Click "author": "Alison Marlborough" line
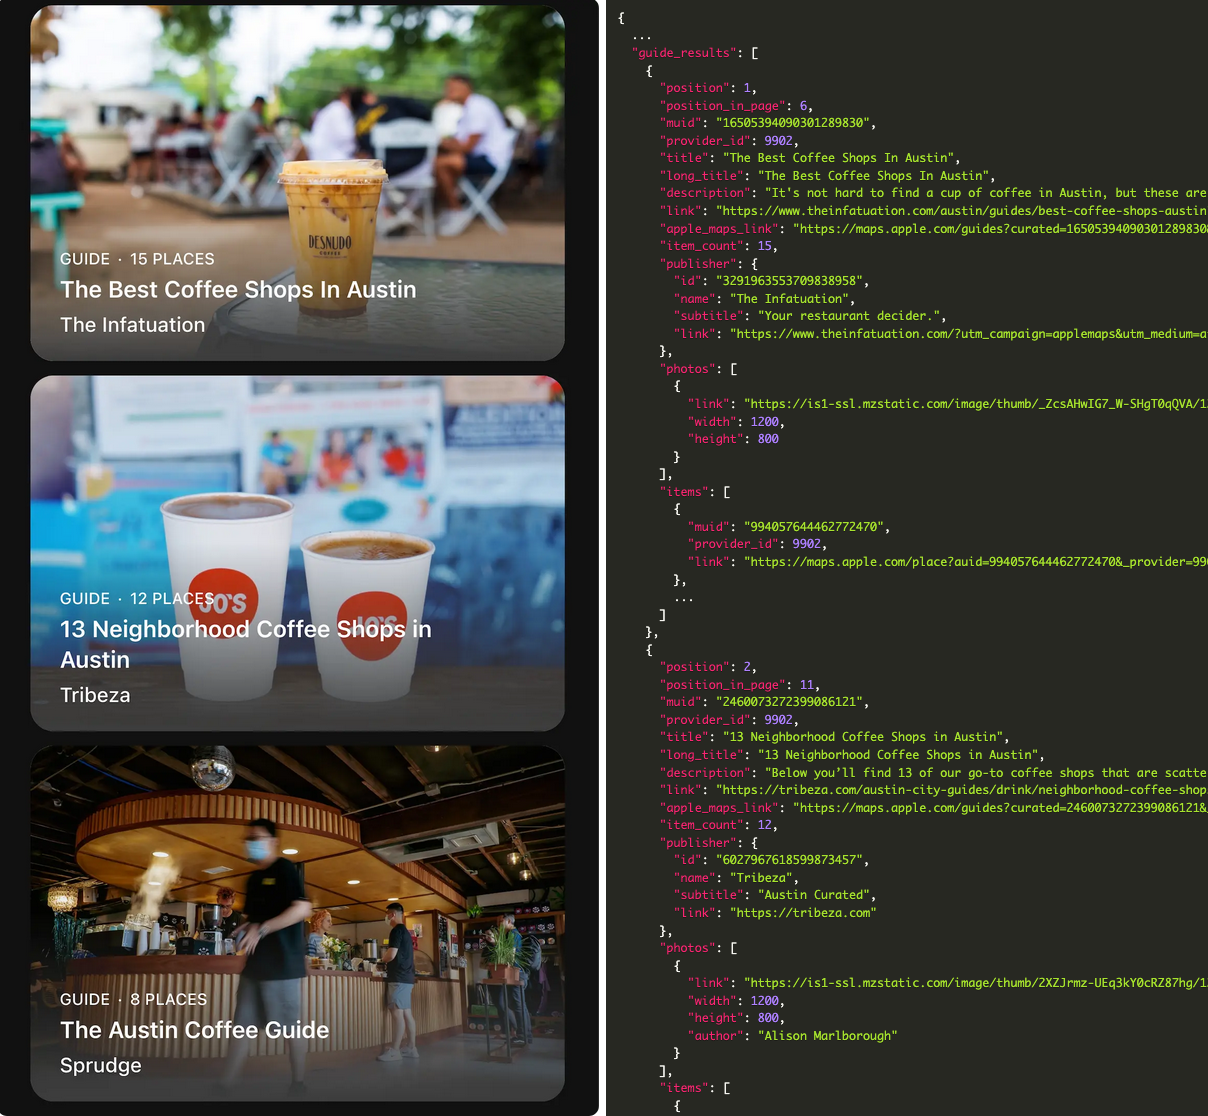Viewport: 1208px width, 1116px height. [x=793, y=1036]
